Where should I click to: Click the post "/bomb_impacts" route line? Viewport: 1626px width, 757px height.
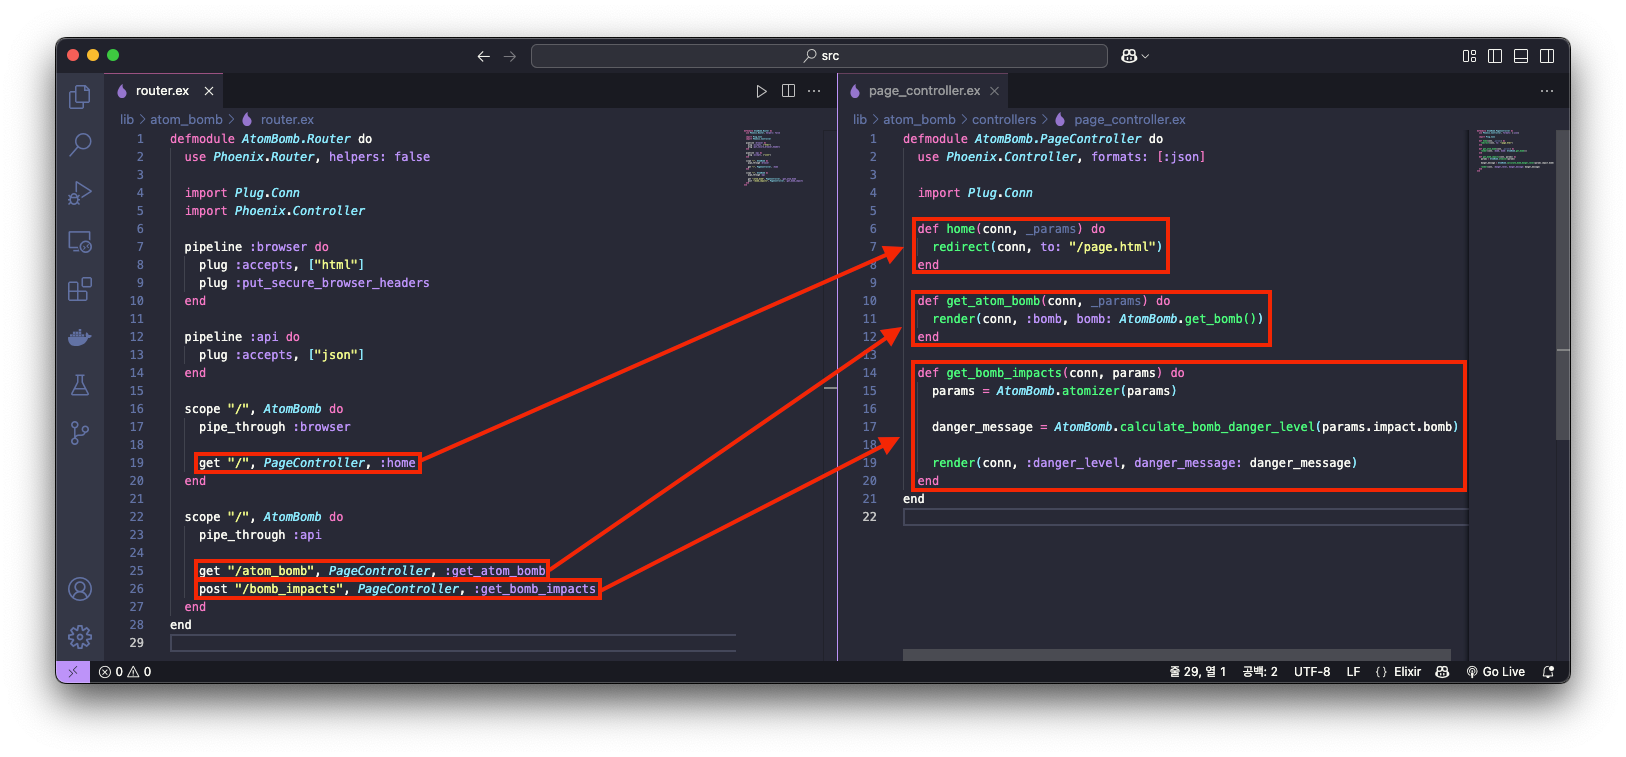397,589
